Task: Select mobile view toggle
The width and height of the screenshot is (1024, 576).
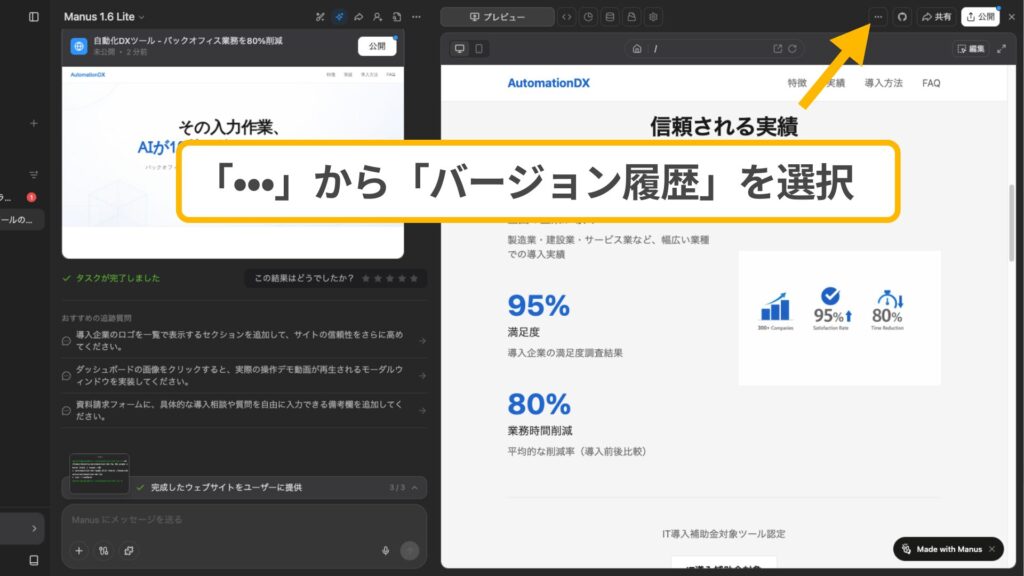Action: click(x=479, y=49)
